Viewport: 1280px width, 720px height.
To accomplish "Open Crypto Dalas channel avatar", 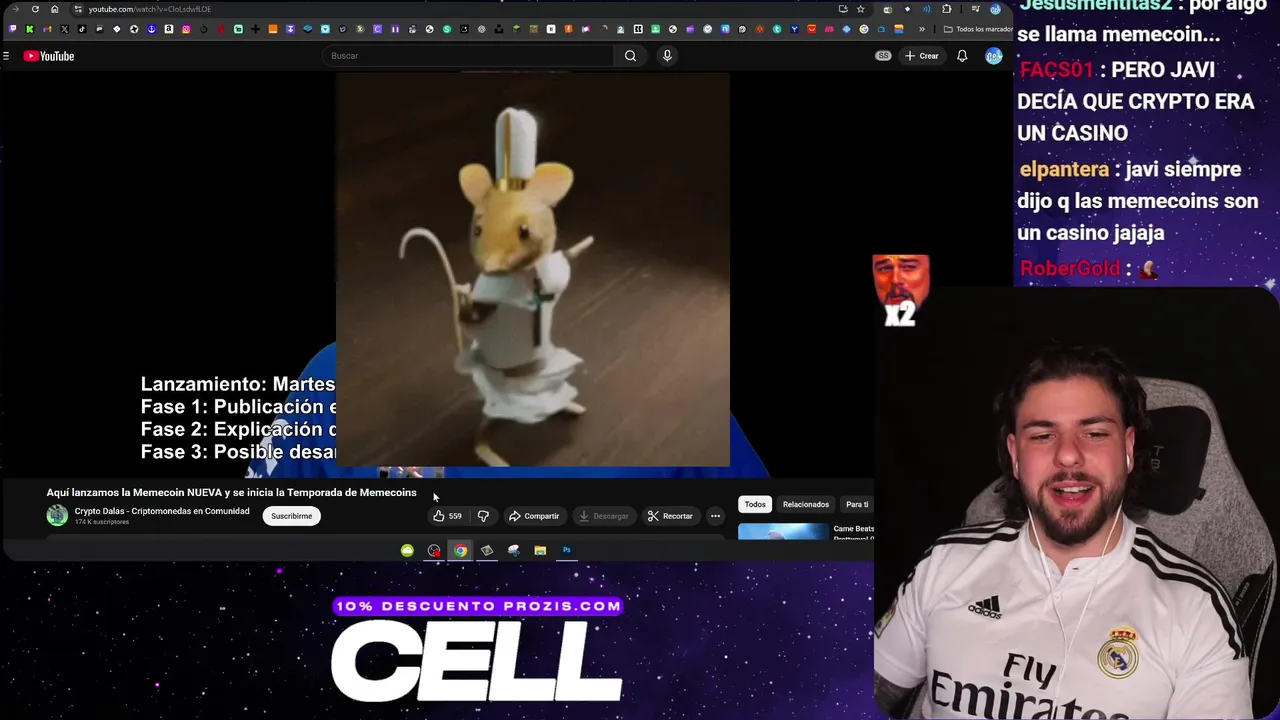I will 57,515.
